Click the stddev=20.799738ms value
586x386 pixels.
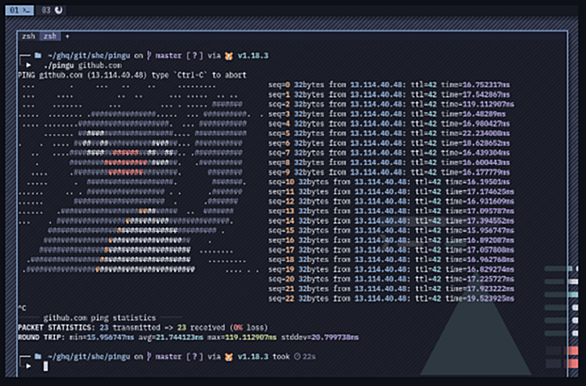320,337
